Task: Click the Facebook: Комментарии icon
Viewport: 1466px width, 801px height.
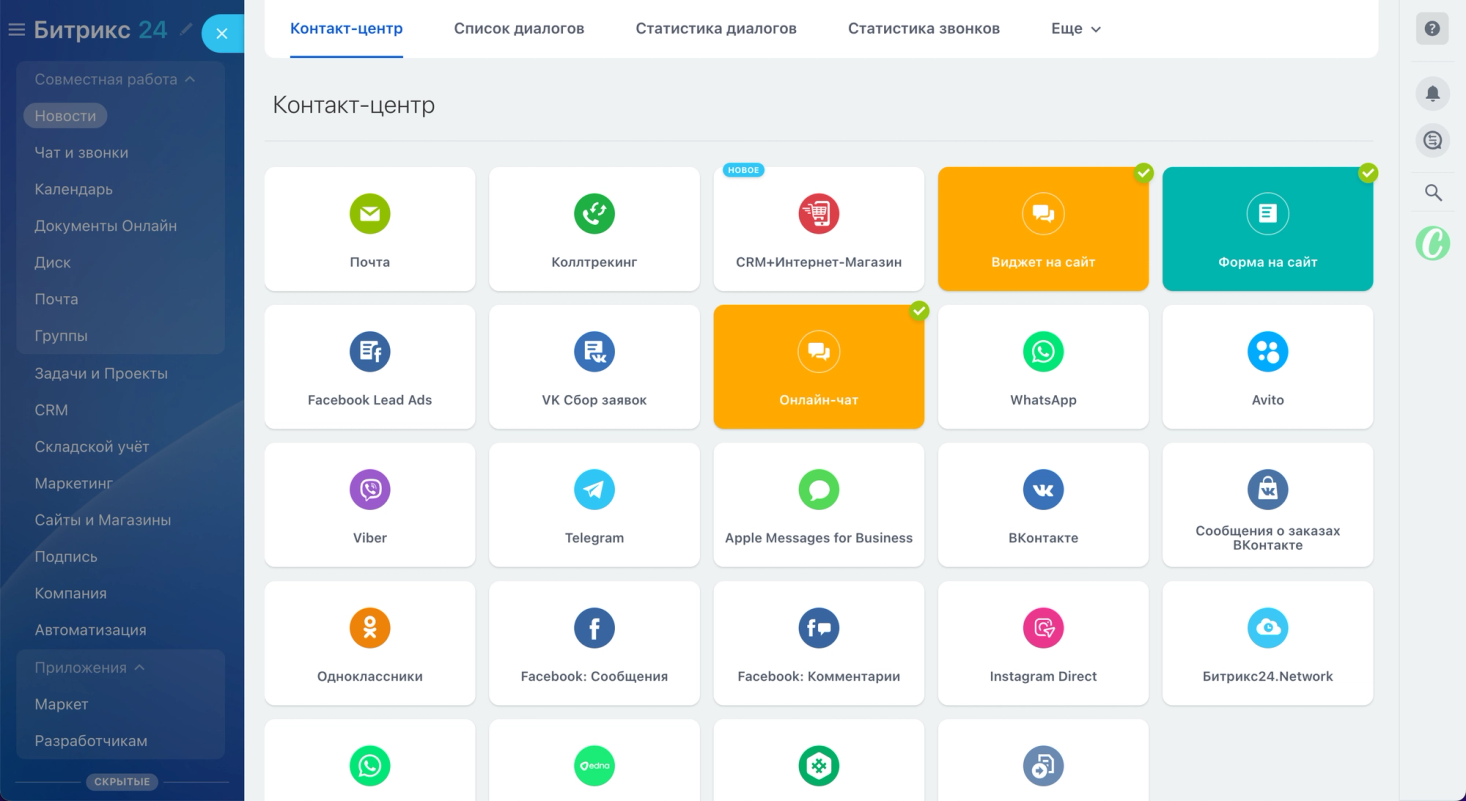Action: tap(819, 627)
